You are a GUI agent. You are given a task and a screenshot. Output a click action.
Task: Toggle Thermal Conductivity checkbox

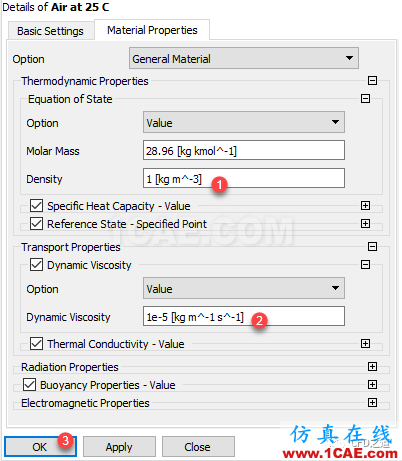click(36, 344)
